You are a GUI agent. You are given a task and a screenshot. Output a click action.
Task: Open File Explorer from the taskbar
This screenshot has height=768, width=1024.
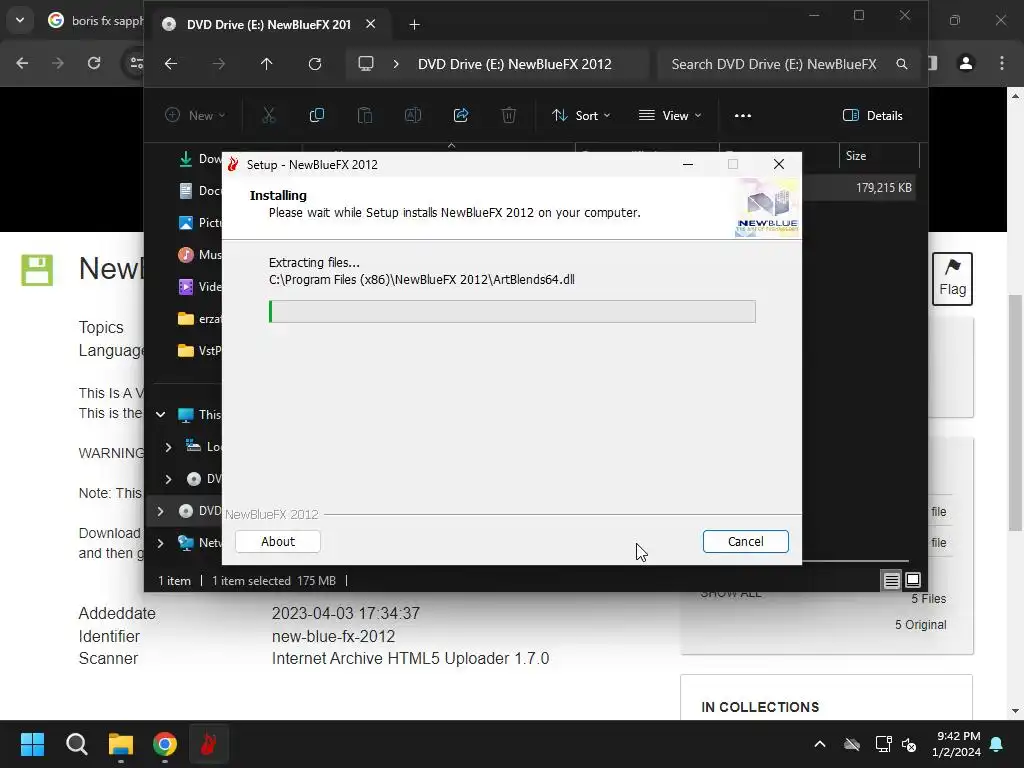coord(121,744)
